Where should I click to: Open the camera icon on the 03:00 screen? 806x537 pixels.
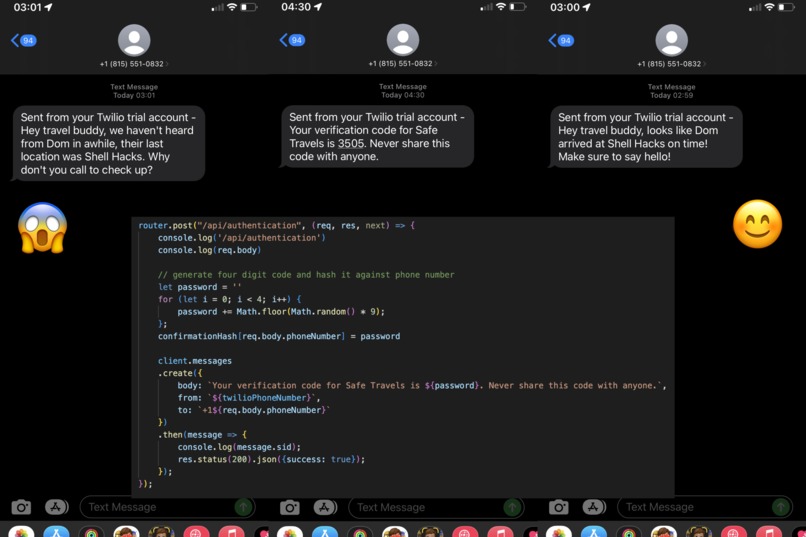pyautogui.click(x=559, y=507)
